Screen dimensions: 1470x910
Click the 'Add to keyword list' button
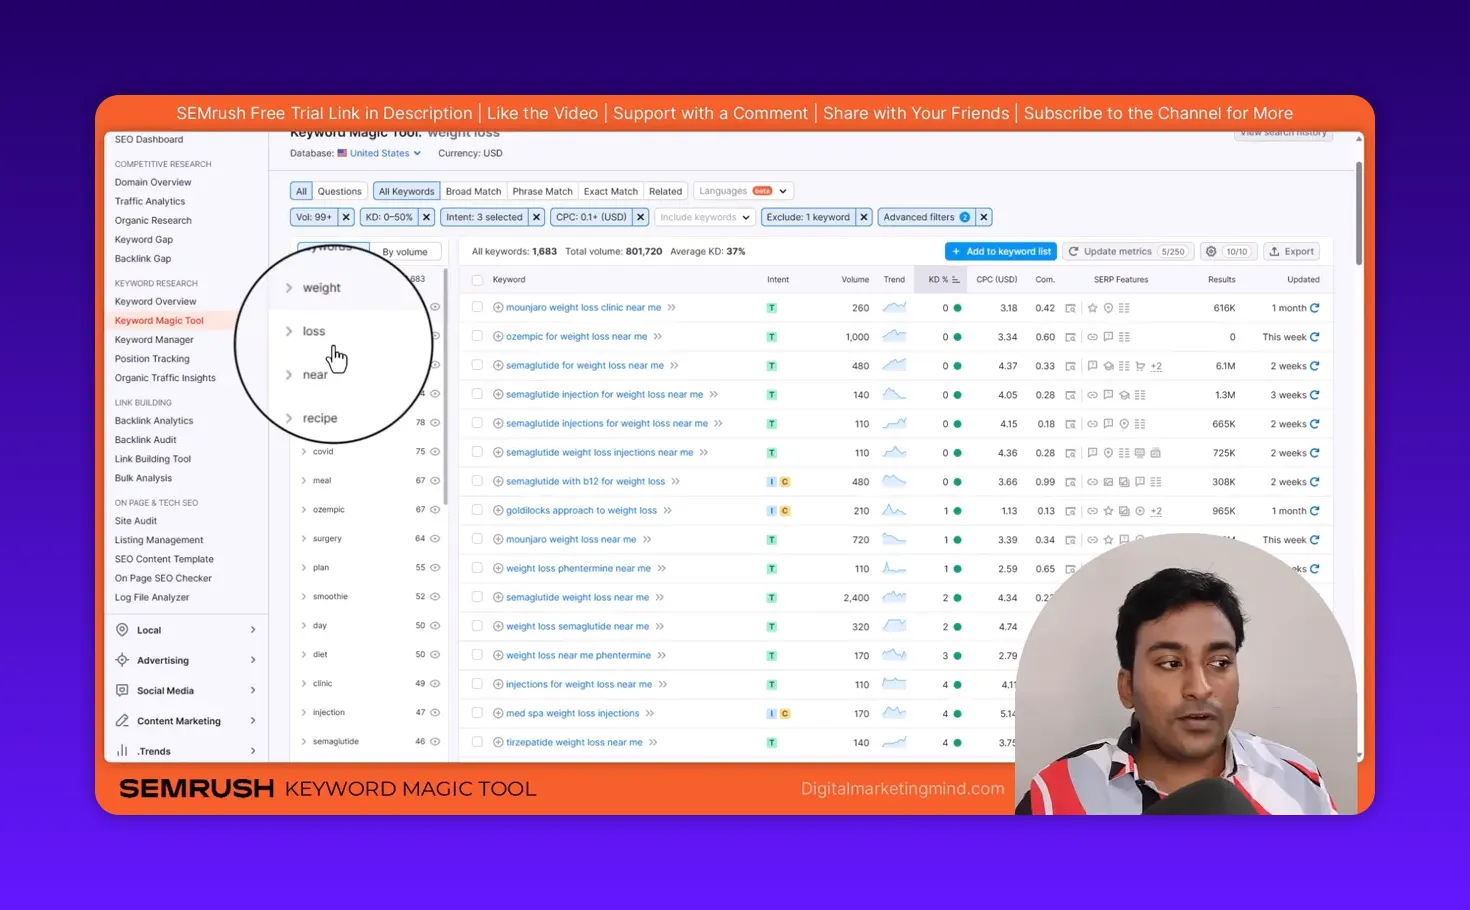[x=1000, y=251]
